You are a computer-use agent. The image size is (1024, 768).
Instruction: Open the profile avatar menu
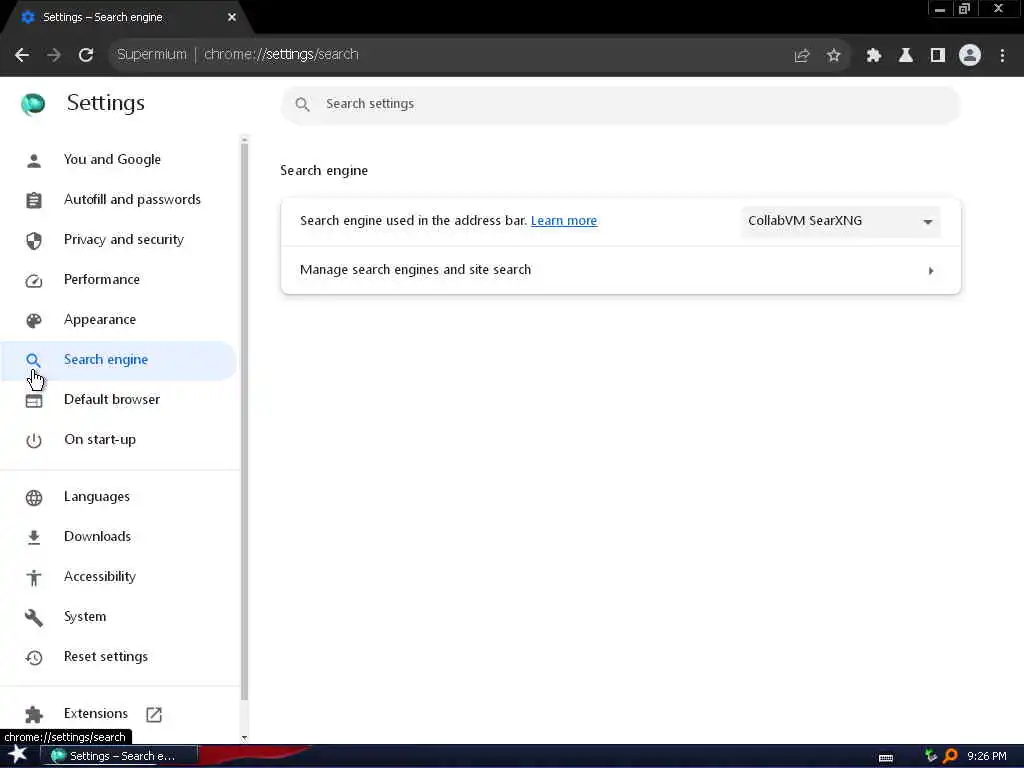pyautogui.click(x=970, y=55)
